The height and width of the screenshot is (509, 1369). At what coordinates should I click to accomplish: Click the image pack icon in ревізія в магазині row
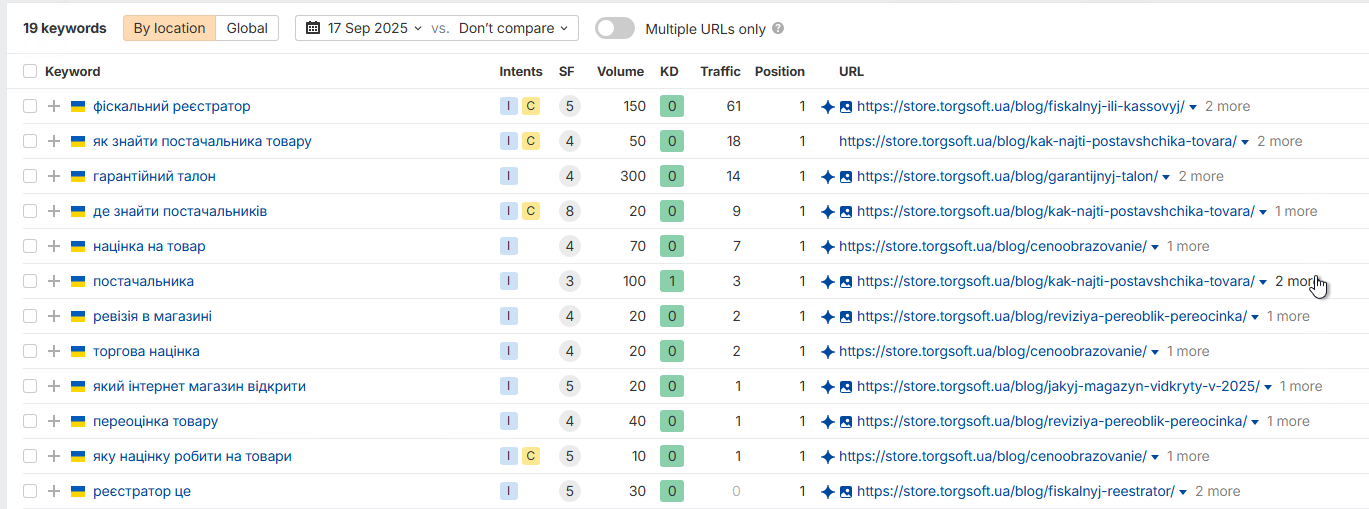(845, 316)
